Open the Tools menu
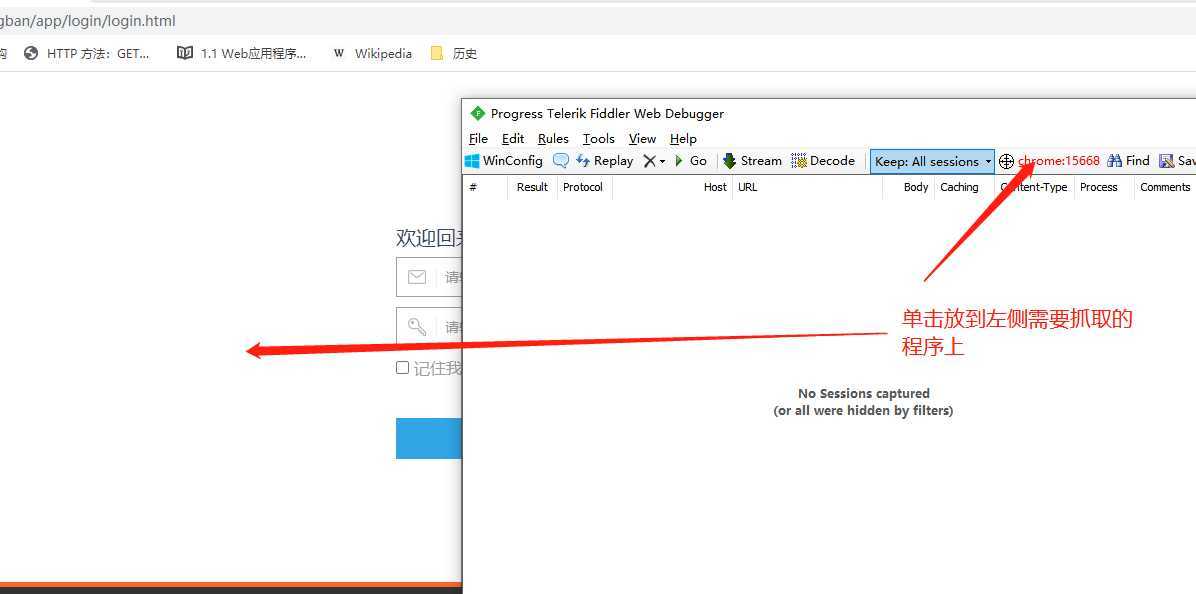Viewport: 1196px width, 594px height. click(599, 139)
